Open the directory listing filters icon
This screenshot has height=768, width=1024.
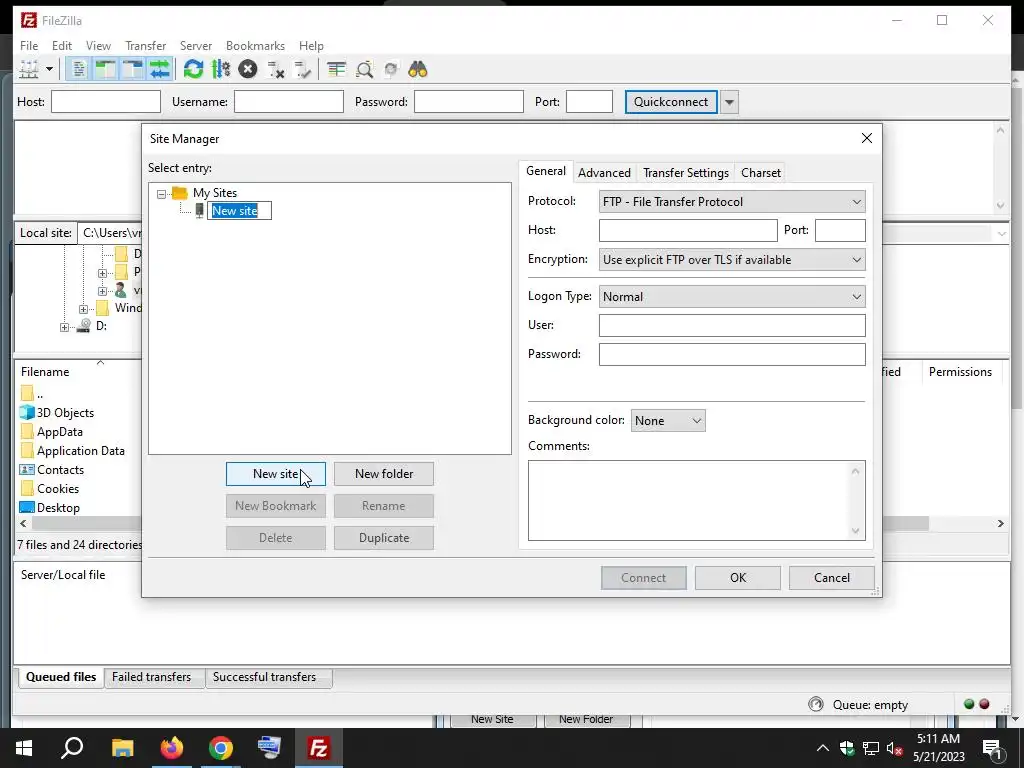(x=336, y=69)
